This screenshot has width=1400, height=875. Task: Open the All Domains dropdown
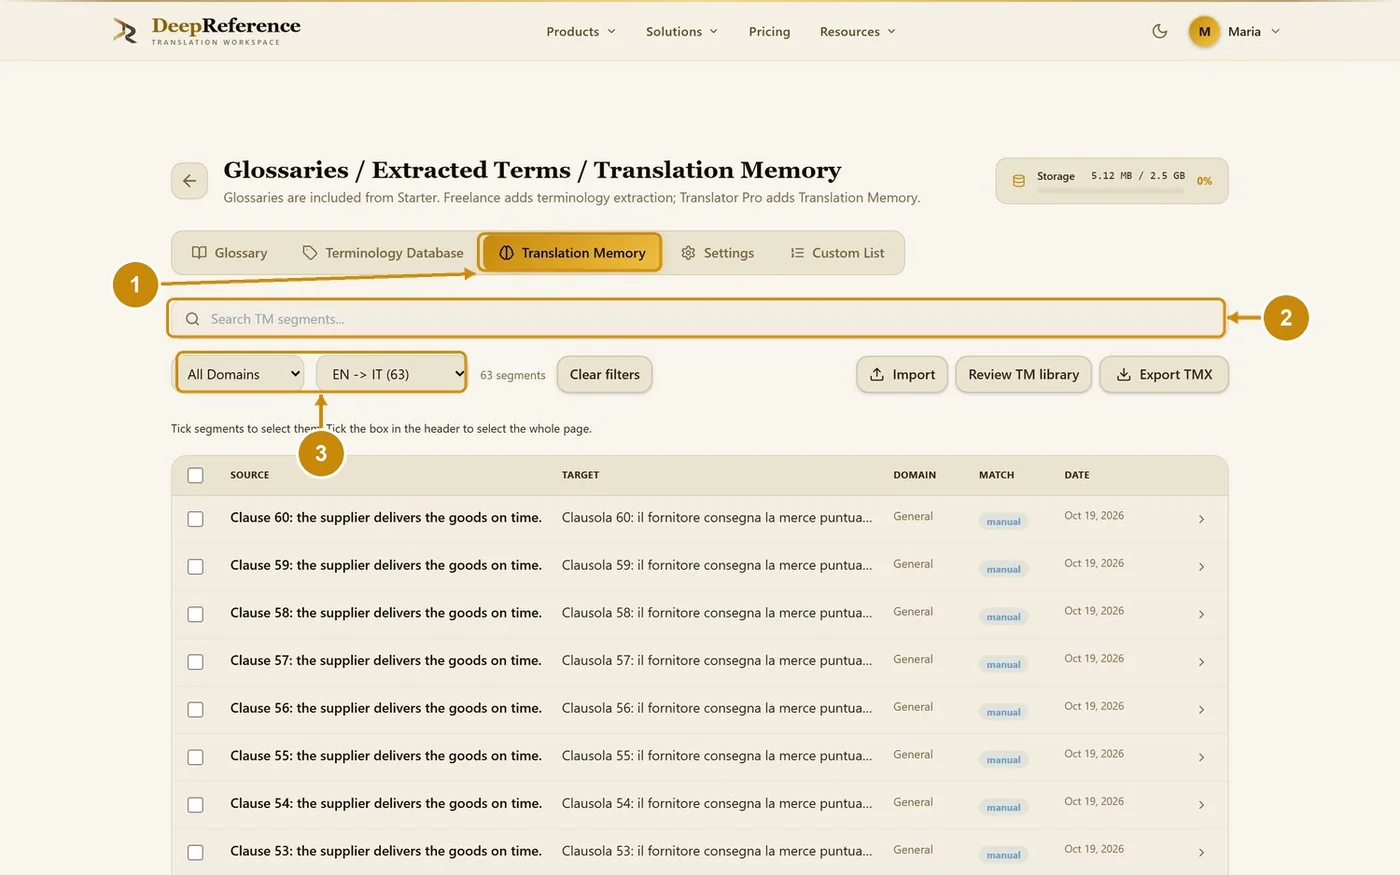point(241,374)
